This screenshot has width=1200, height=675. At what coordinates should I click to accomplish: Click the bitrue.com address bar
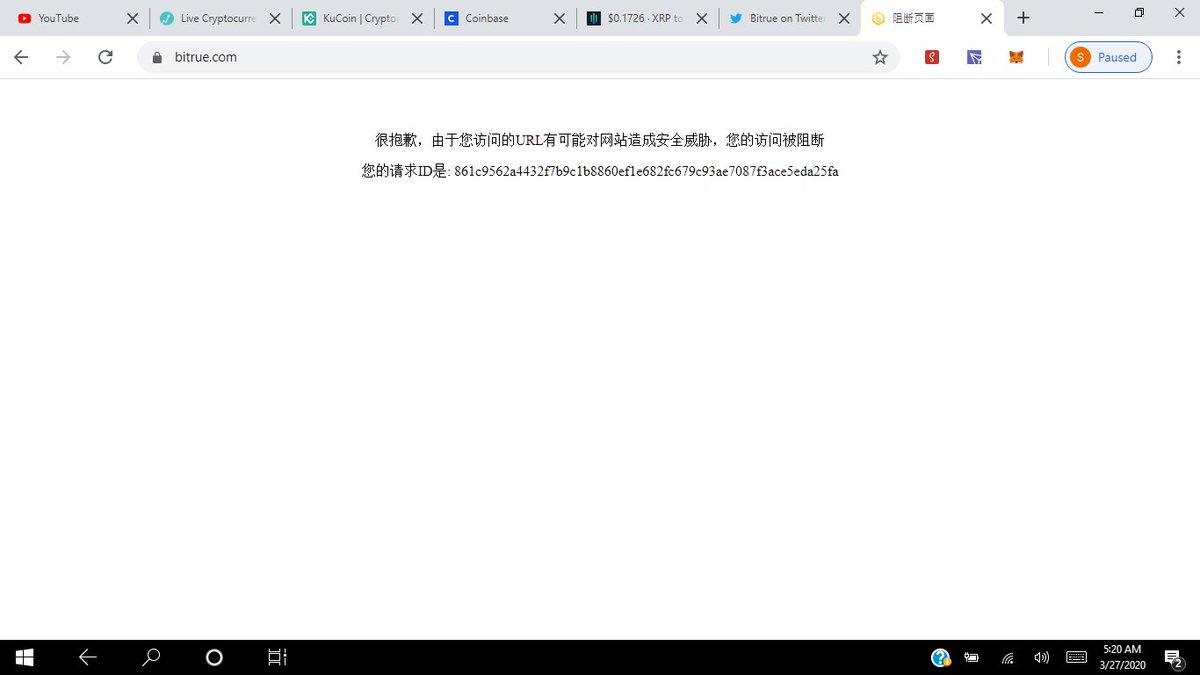(518, 57)
